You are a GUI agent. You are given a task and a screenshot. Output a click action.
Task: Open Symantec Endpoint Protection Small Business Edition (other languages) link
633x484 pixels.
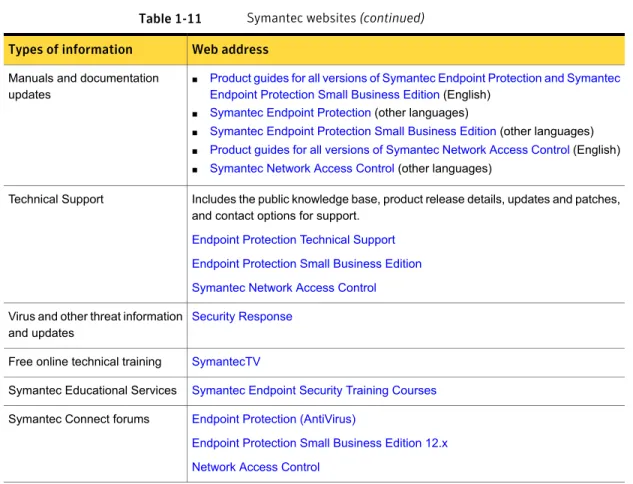pyautogui.click(x=353, y=131)
